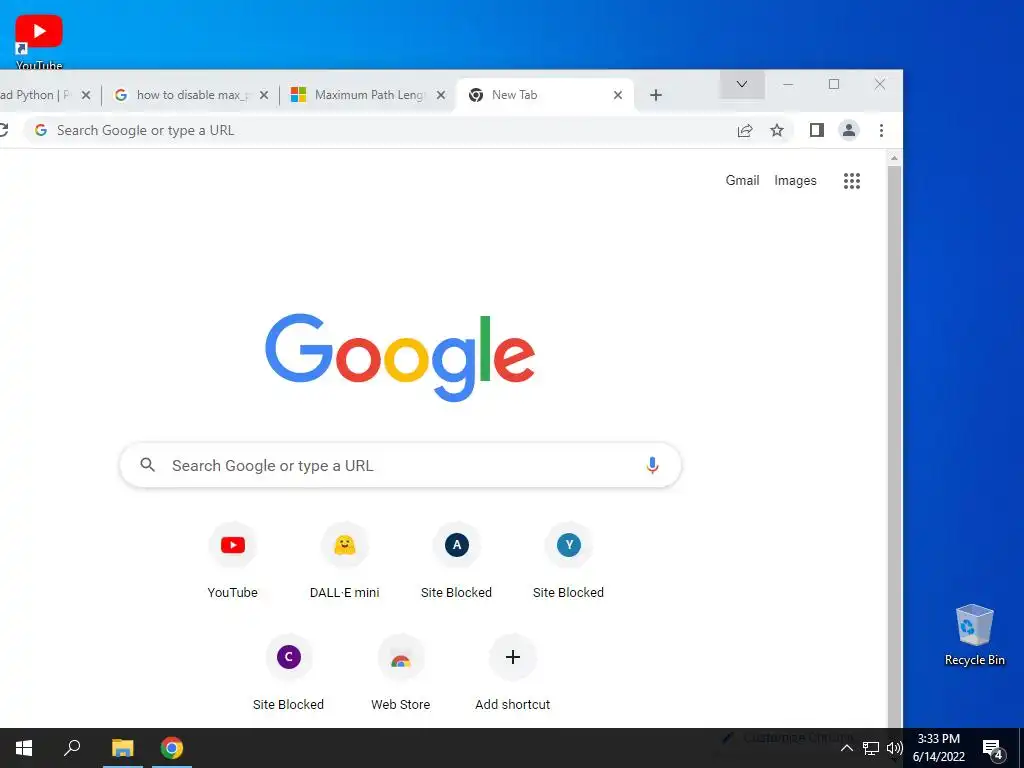The height and width of the screenshot is (768, 1024).
Task: Close the Maximum Path Length tab
Action: click(x=441, y=95)
